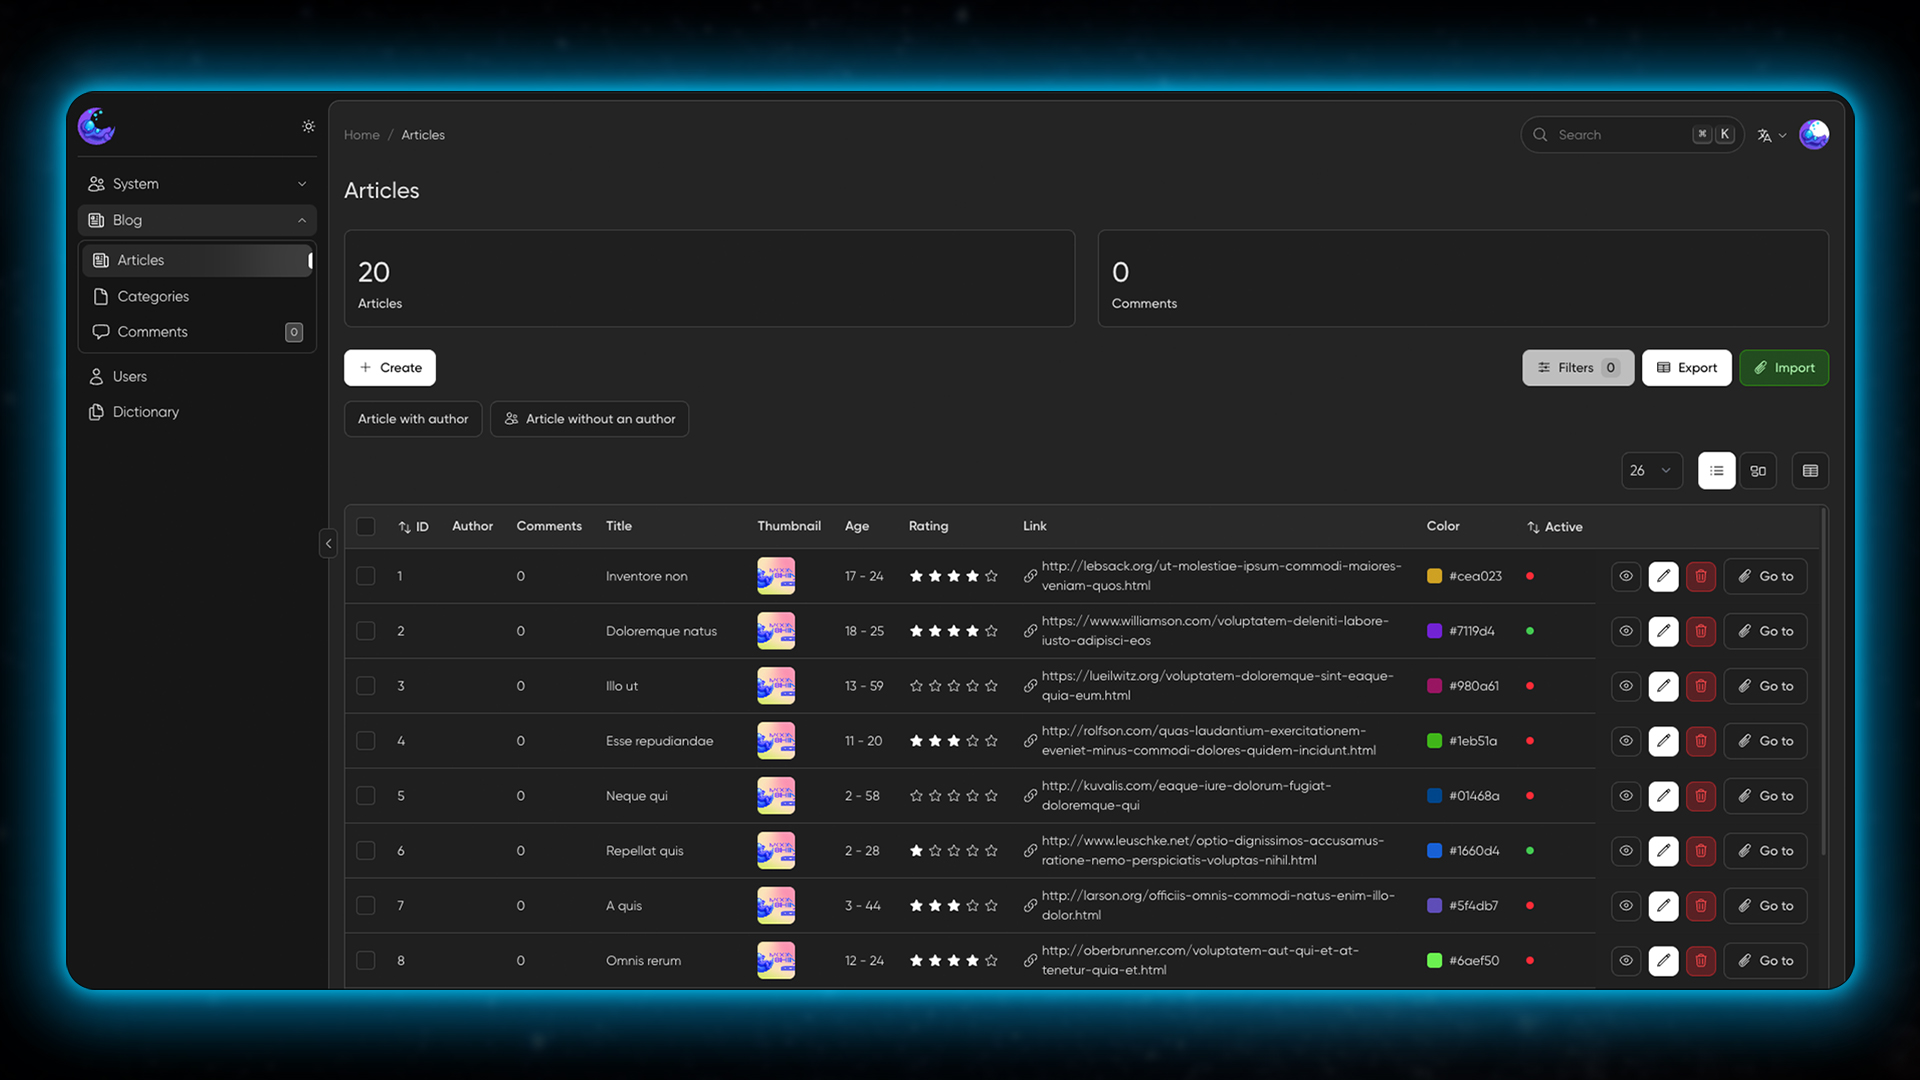Open the Filters panel
Viewport: 1920px width, 1080px height.
[1578, 368]
